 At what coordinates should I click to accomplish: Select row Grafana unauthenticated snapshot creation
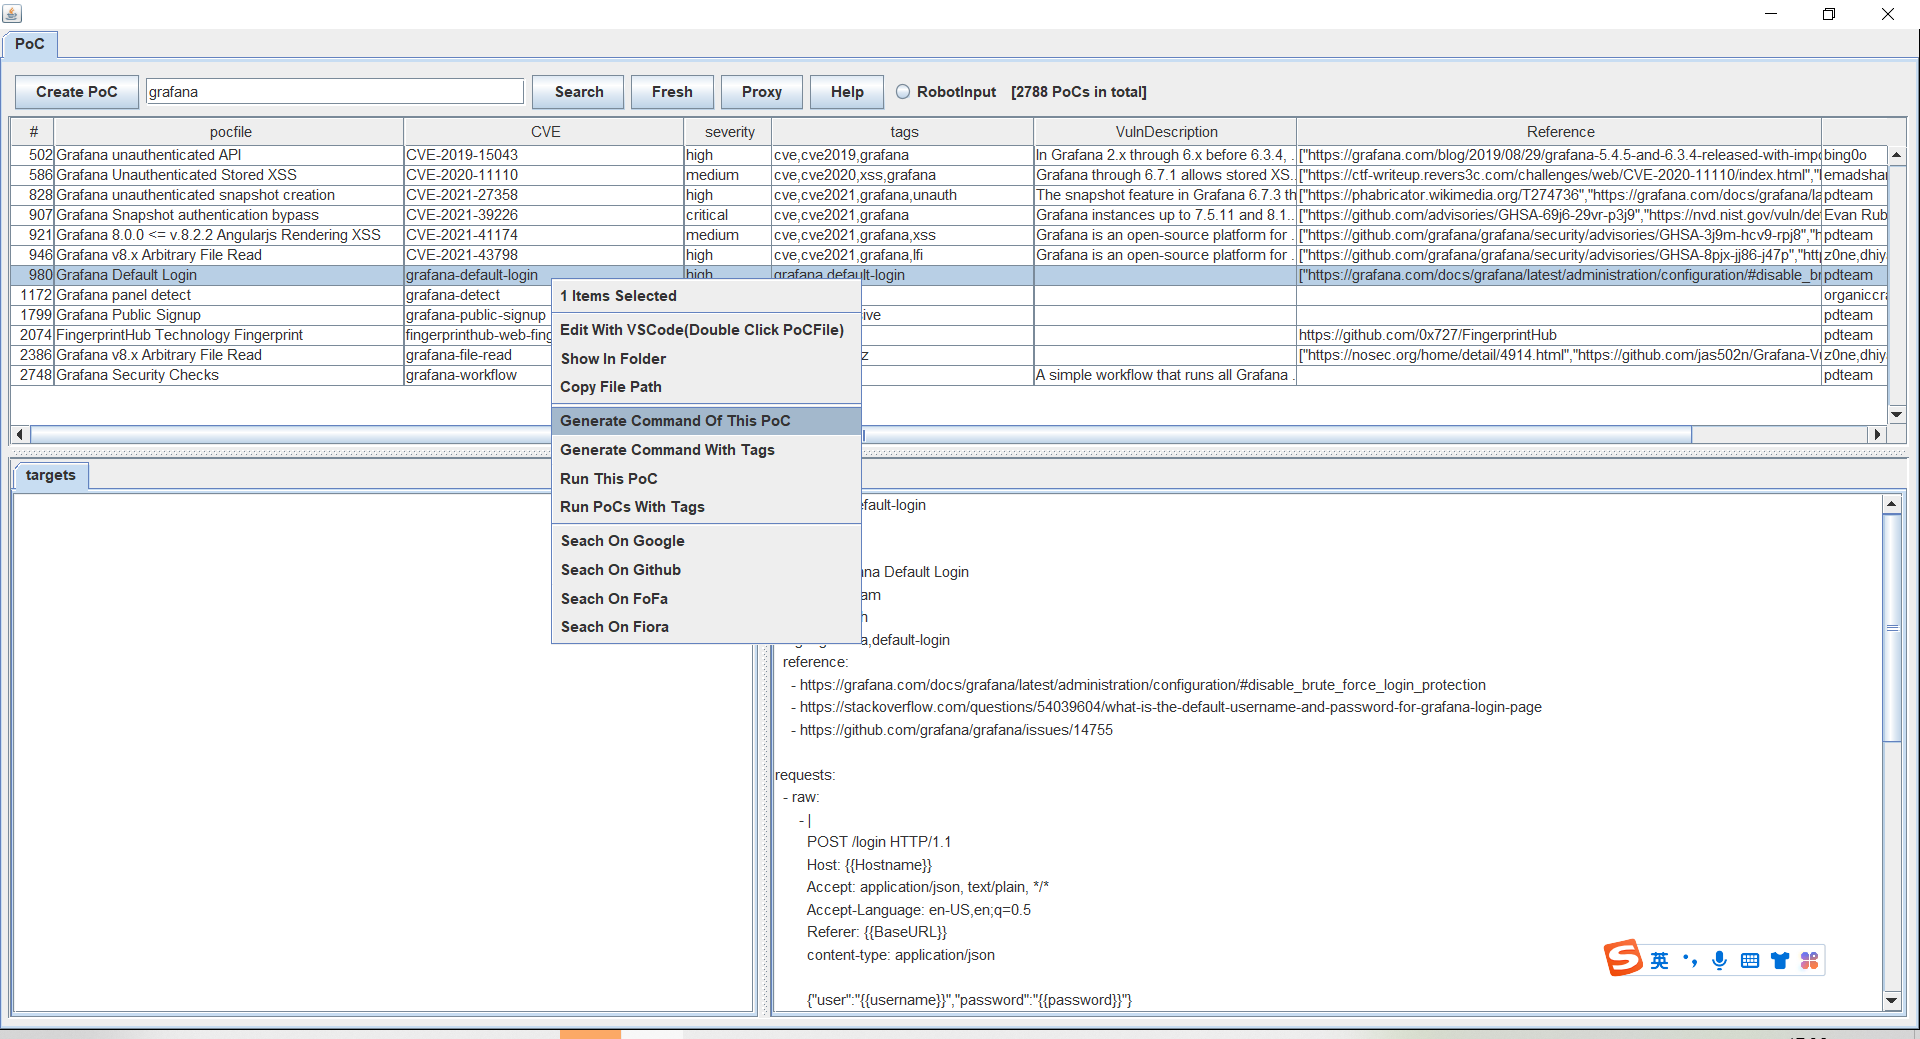pos(949,195)
